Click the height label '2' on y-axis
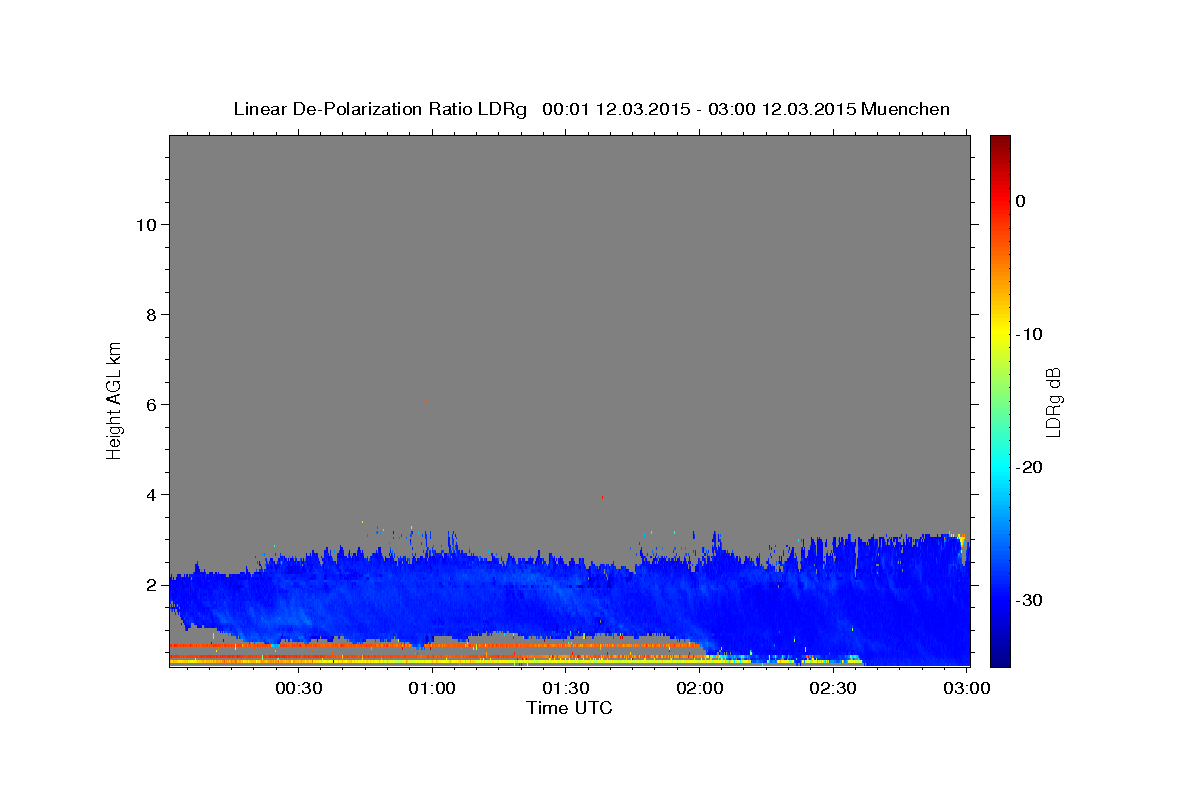This screenshot has height=800, width=1200. 152,585
